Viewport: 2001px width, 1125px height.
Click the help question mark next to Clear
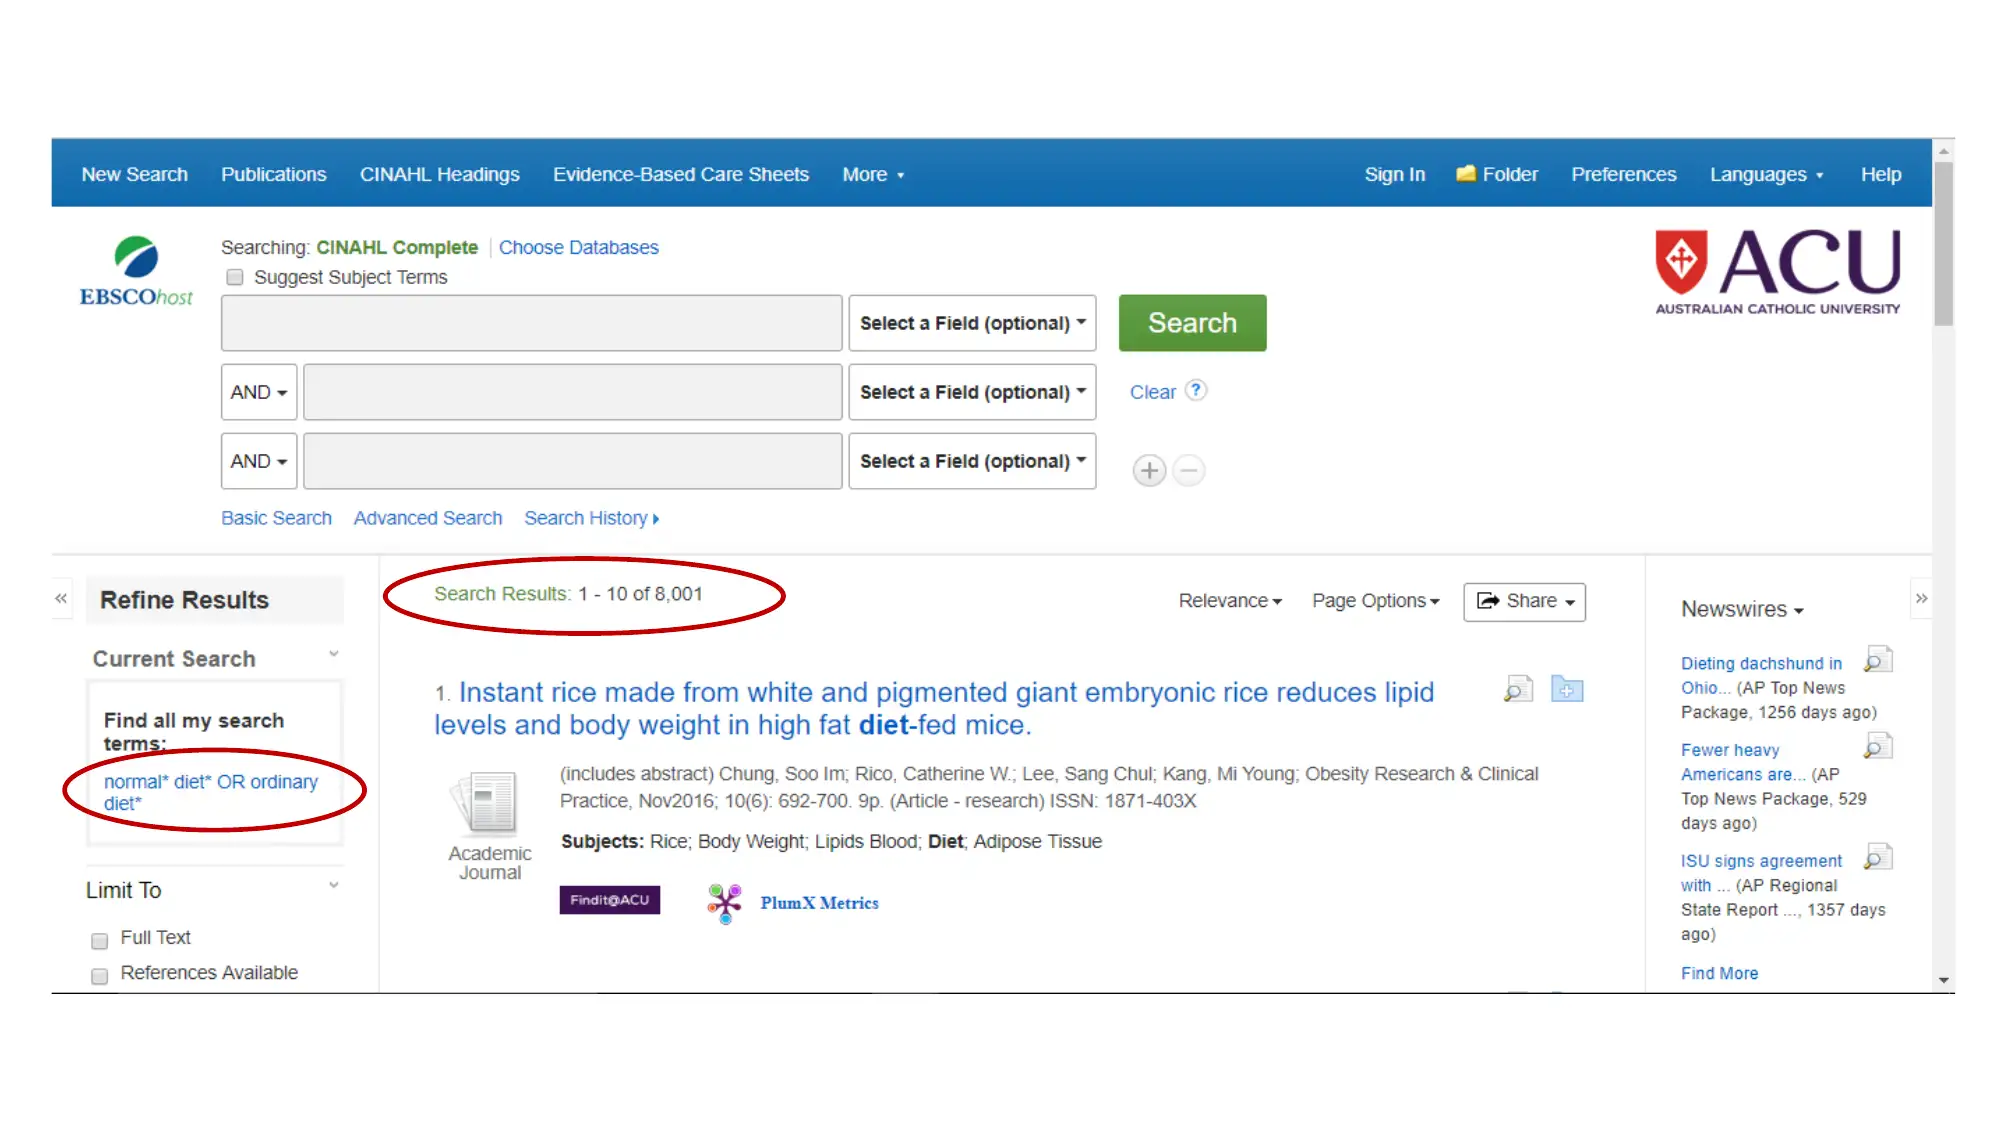pos(1195,390)
